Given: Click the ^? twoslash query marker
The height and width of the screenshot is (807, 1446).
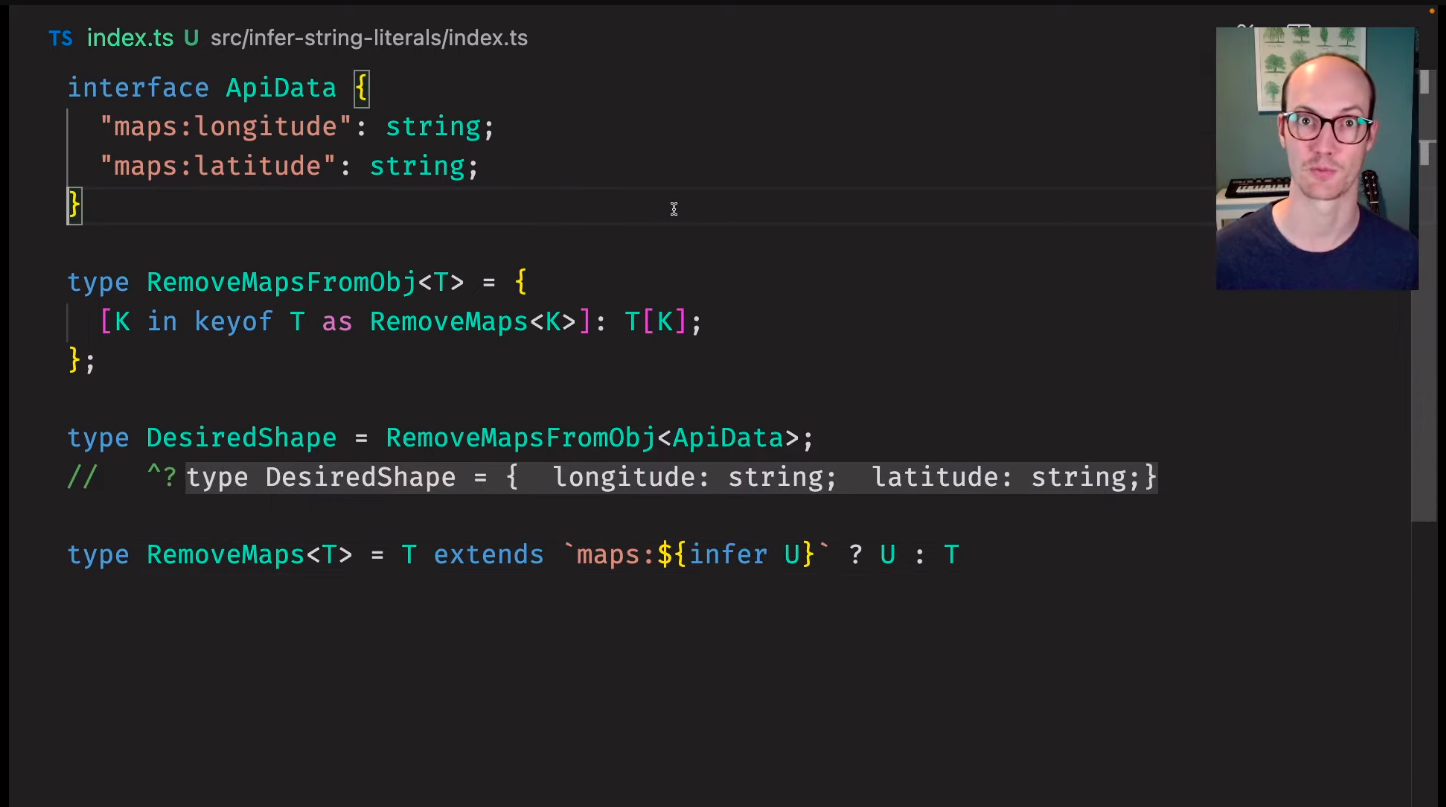Looking at the screenshot, I should [160, 478].
